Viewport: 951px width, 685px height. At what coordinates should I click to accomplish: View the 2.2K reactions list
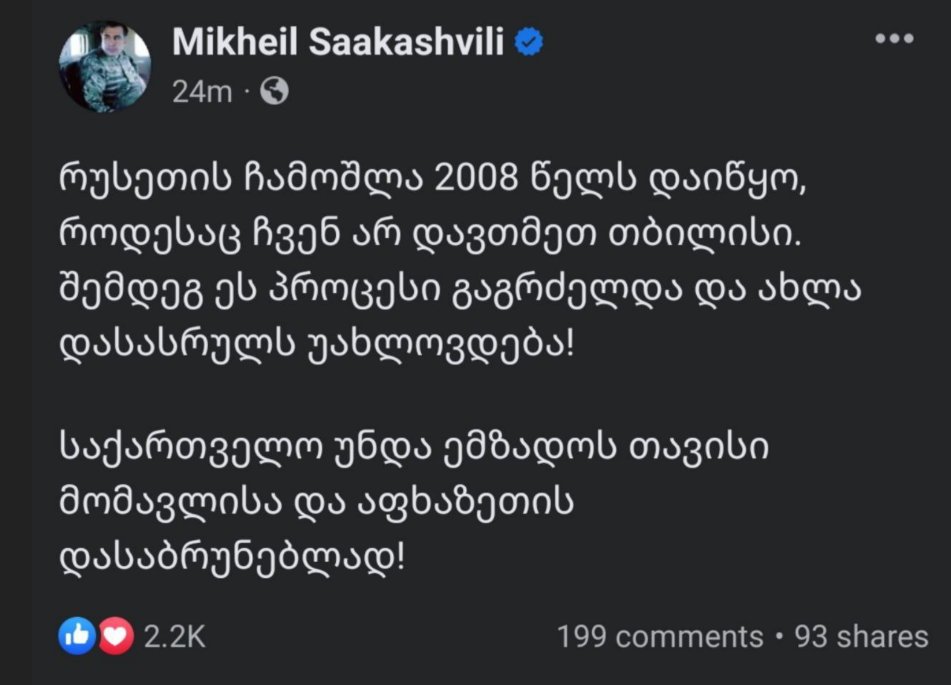point(175,637)
